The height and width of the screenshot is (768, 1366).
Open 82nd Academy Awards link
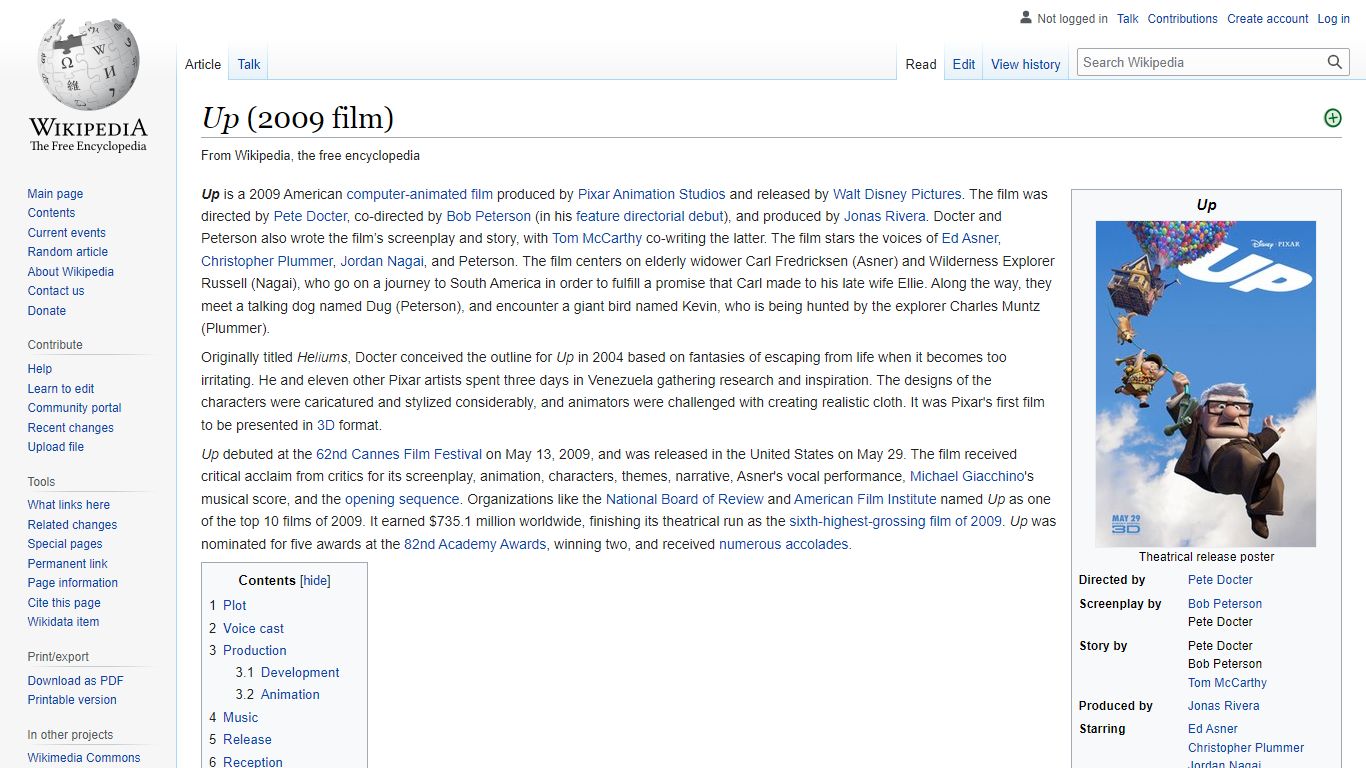(475, 544)
